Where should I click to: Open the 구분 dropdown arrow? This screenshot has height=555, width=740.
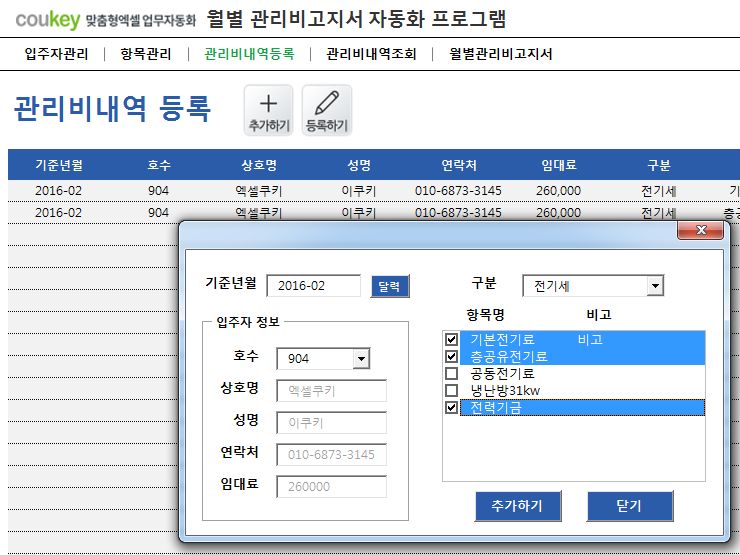(655, 286)
